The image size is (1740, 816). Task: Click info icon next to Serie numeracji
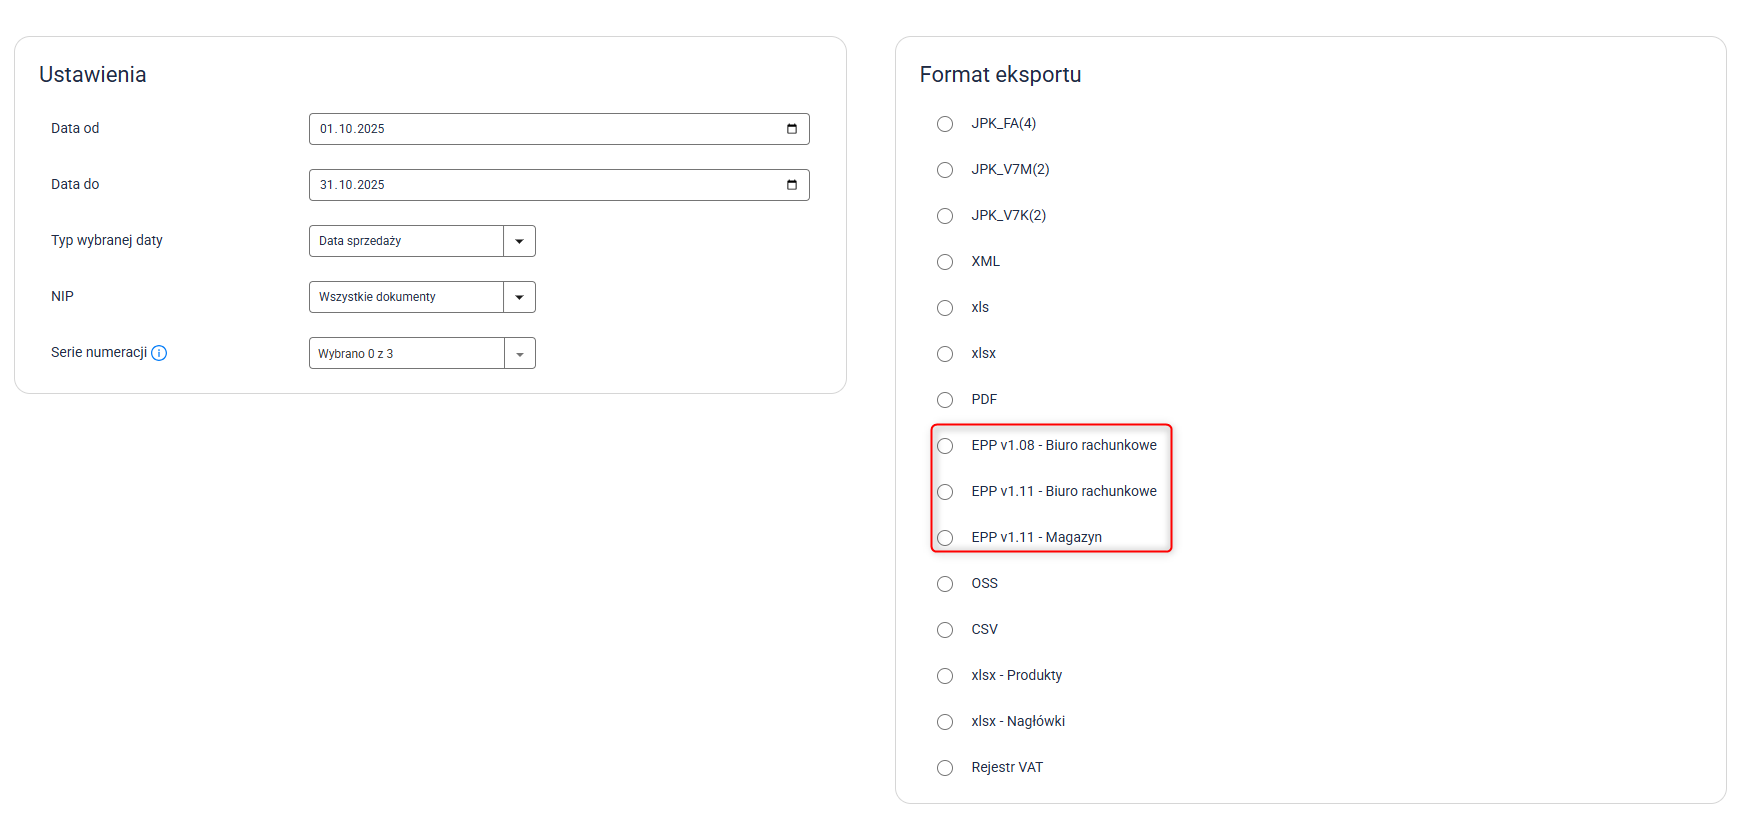[x=159, y=353]
